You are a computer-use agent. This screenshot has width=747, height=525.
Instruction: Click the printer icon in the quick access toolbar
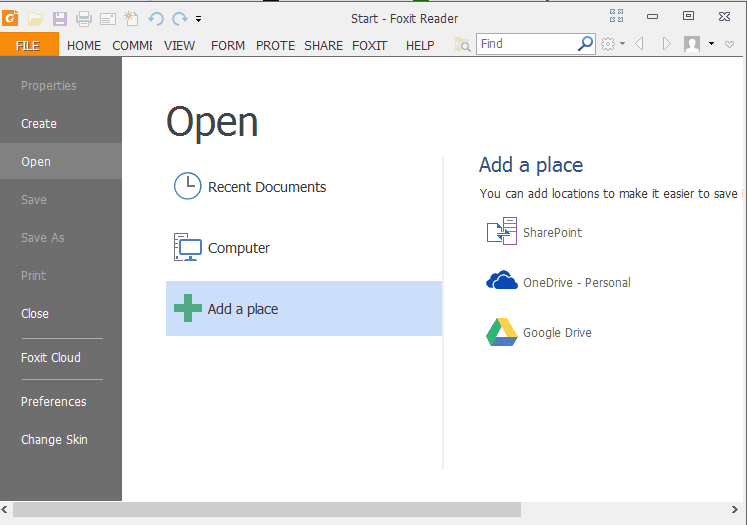click(x=83, y=19)
